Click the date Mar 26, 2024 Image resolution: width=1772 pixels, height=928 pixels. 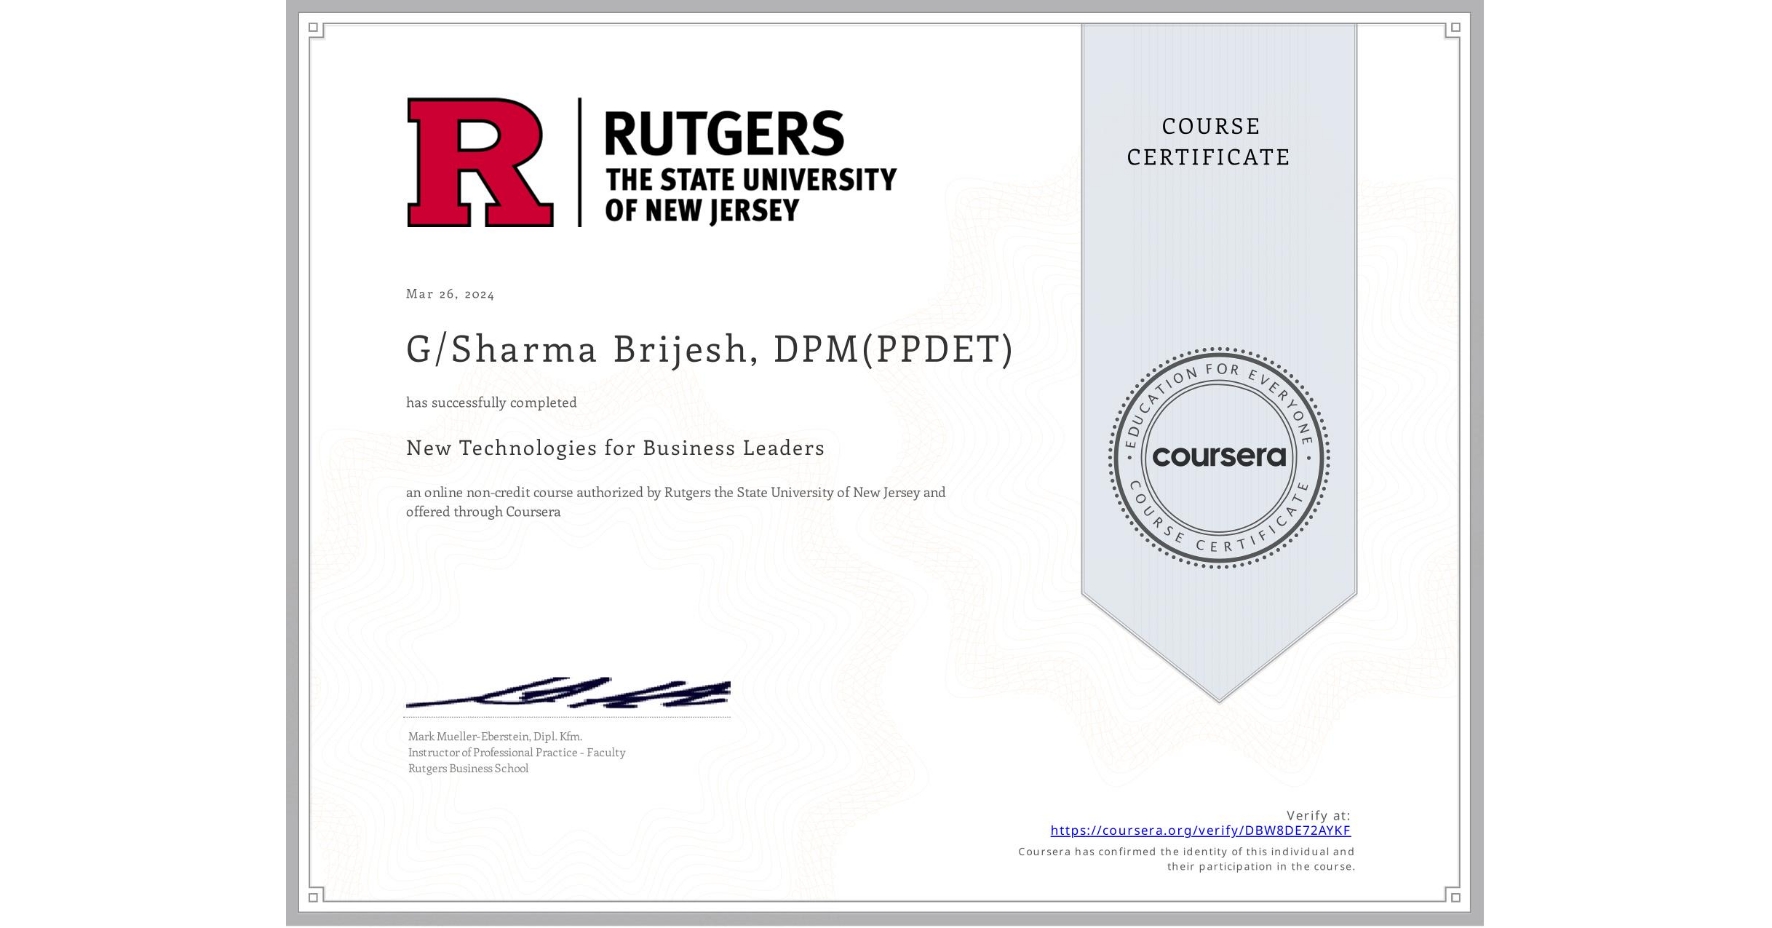pos(450,293)
